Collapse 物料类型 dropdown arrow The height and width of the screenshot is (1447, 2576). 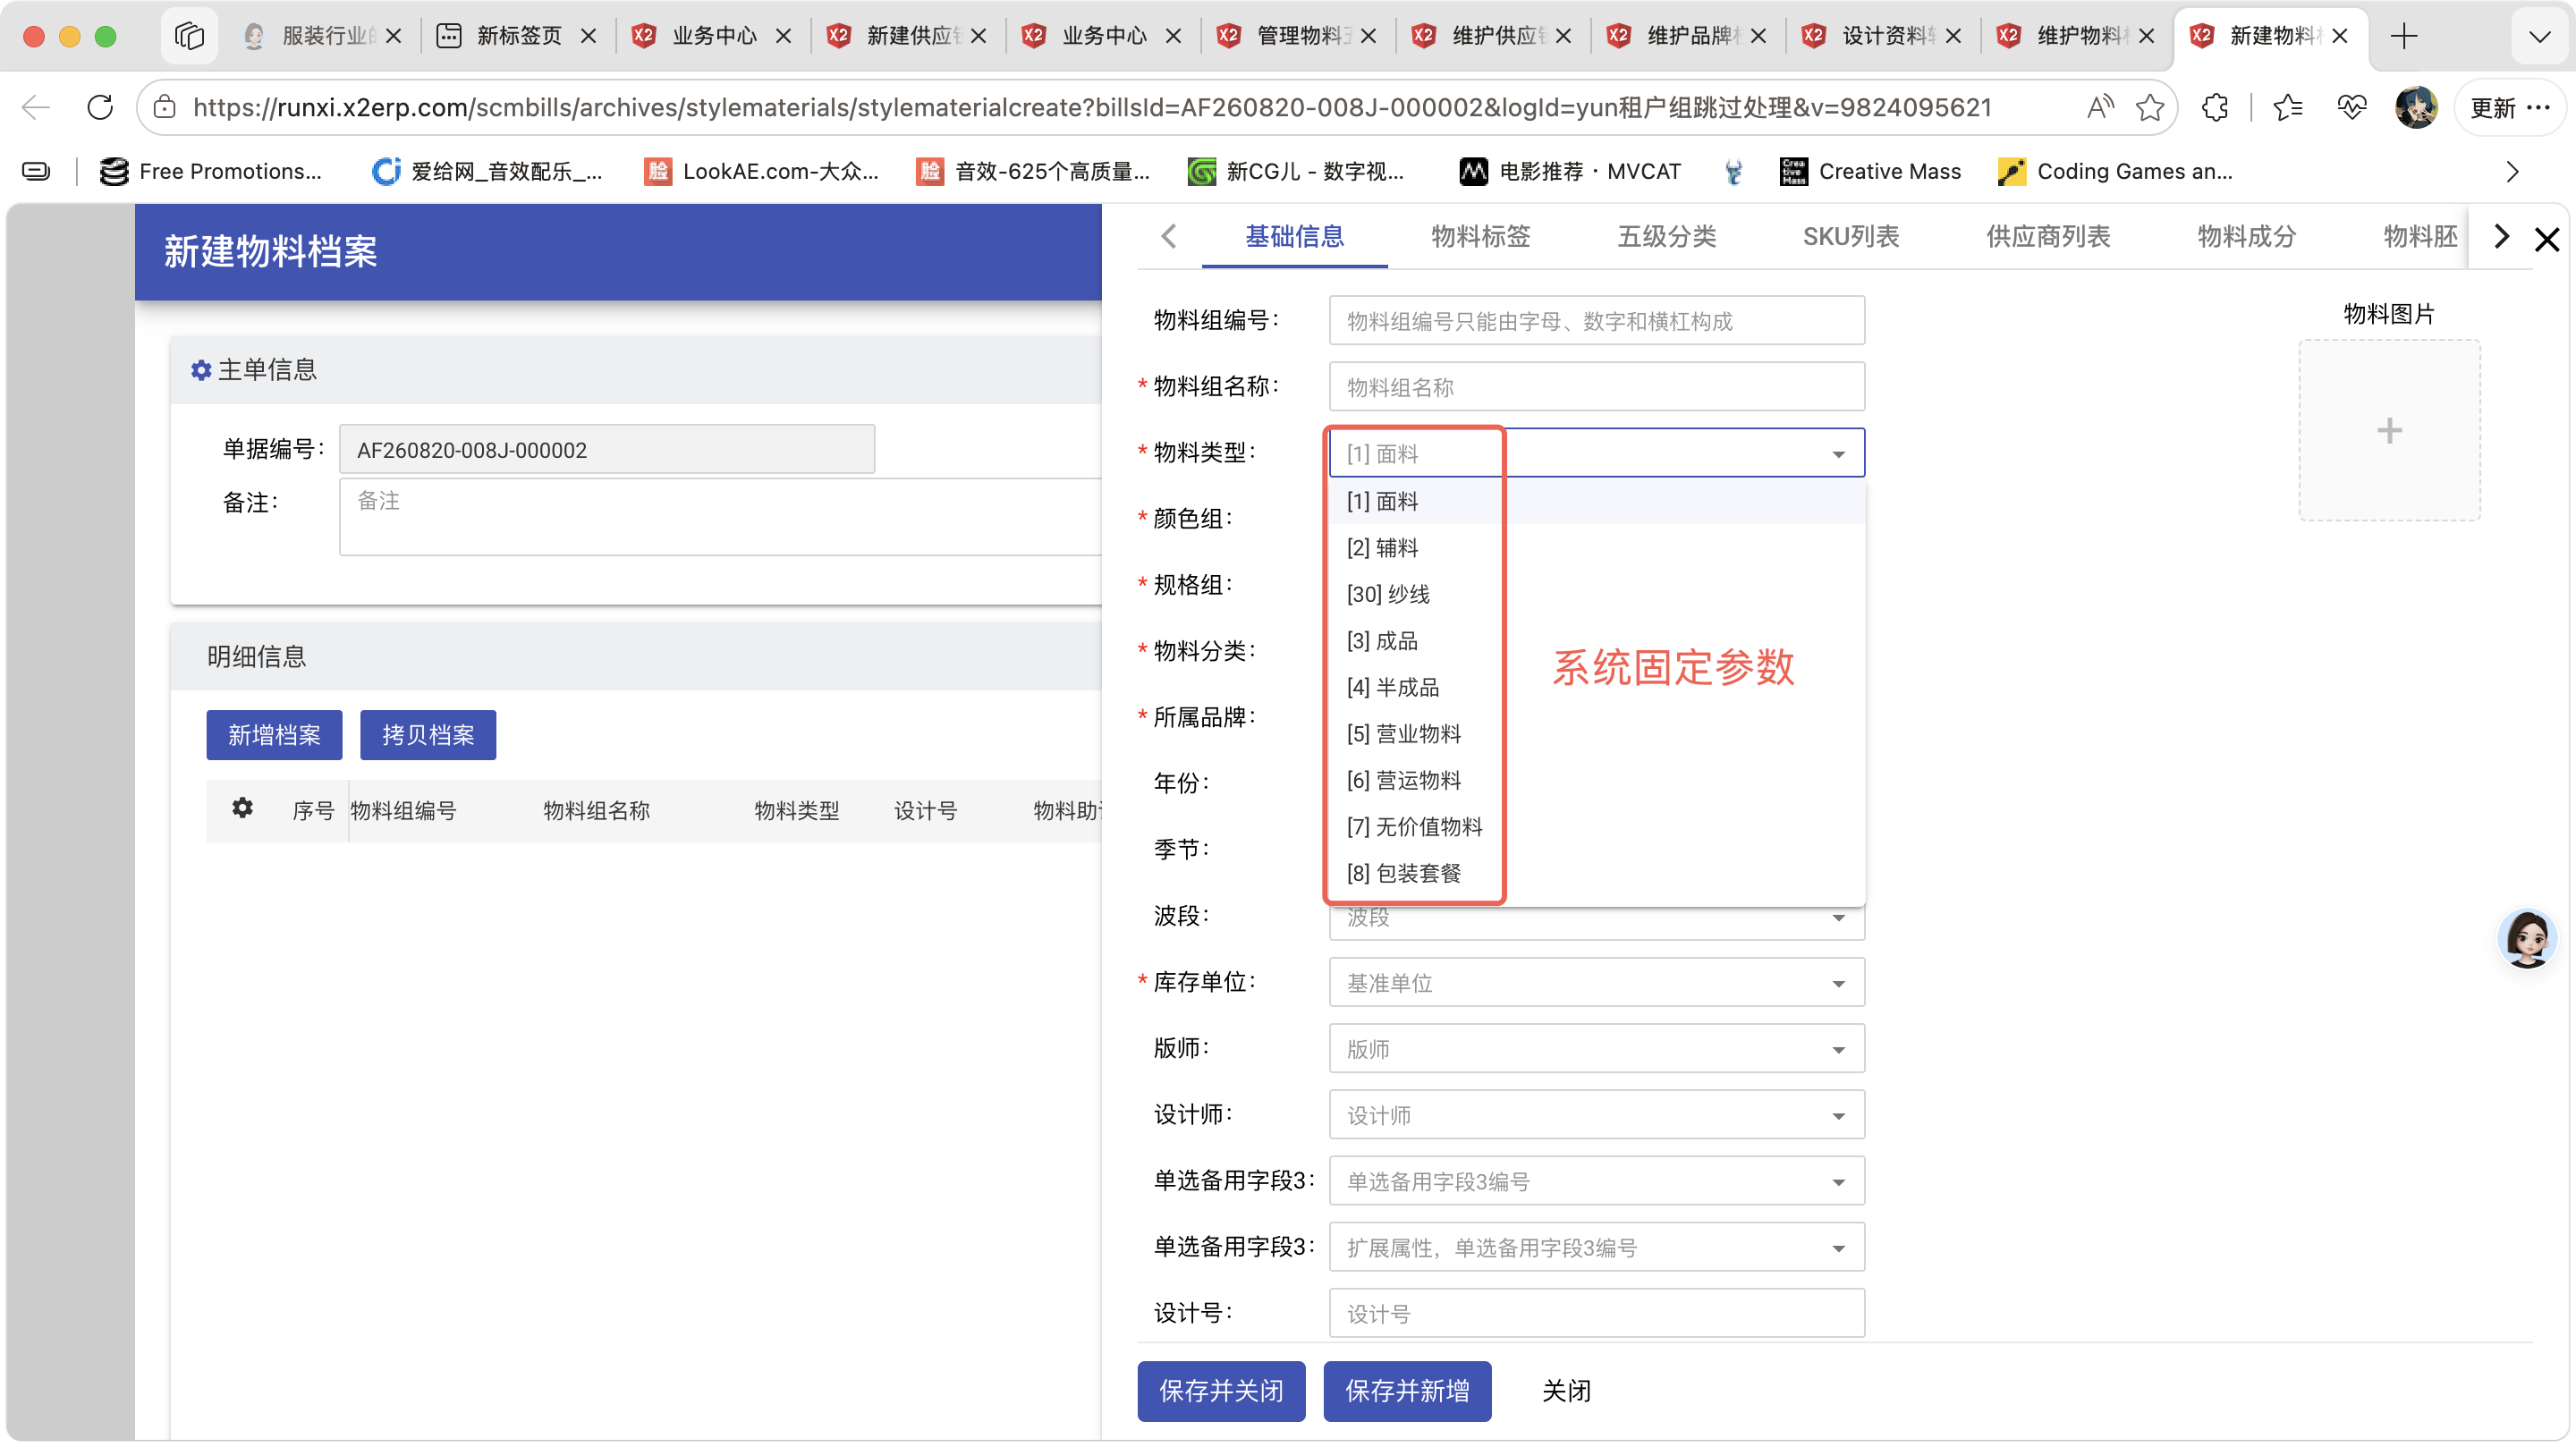pyautogui.click(x=1838, y=454)
